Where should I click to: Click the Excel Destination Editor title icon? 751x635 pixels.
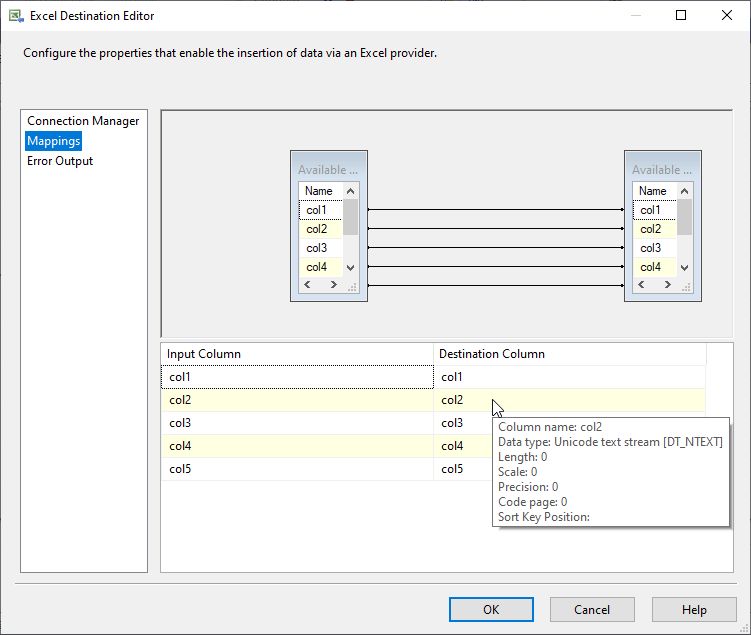click(x=16, y=16)
